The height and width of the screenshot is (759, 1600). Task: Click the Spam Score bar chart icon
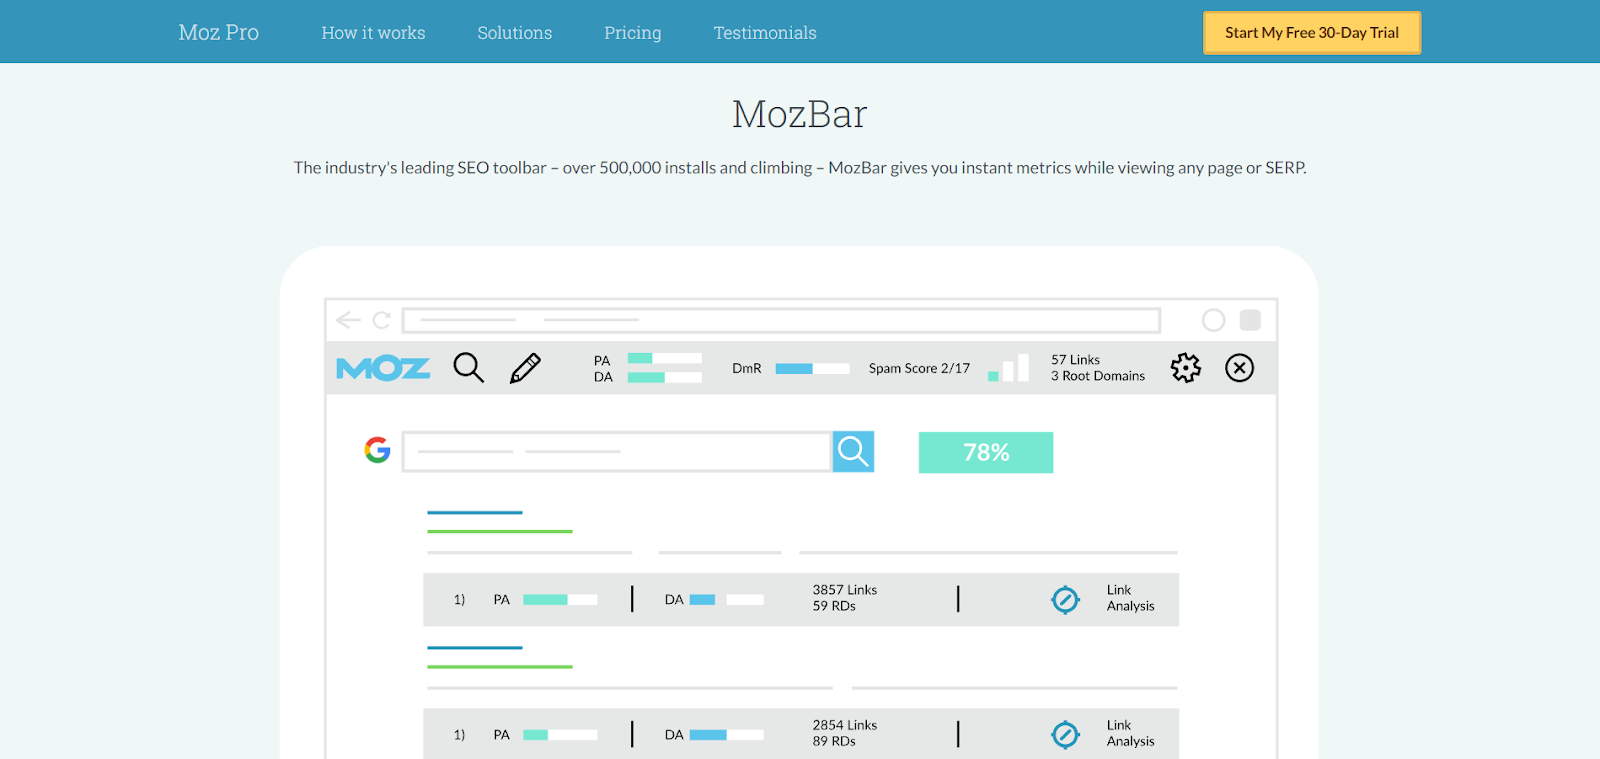coord(1008,367)
